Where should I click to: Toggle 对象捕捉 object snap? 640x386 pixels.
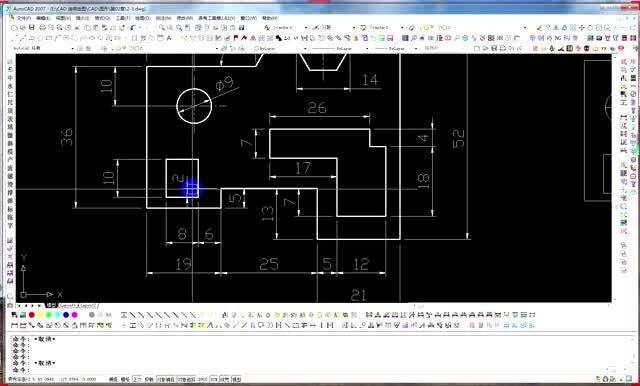[x=165, y=379]
